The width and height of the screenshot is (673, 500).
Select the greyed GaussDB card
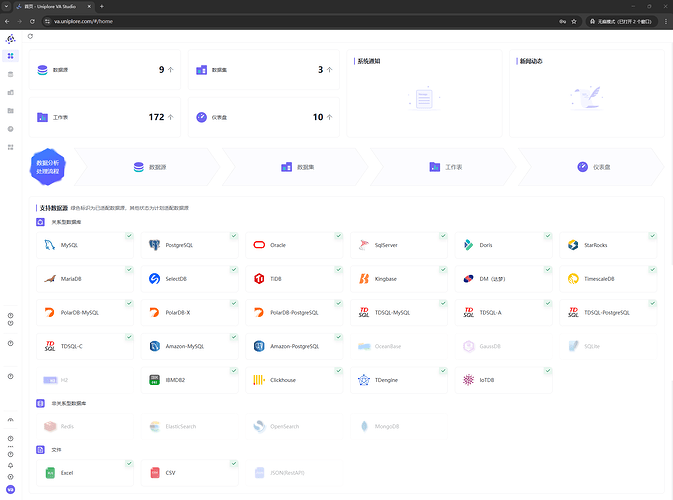[x=504, y=346]
